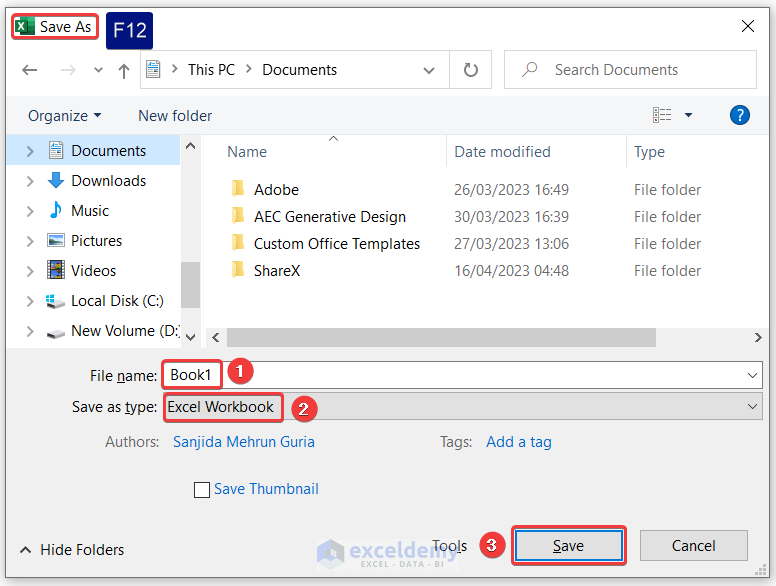Click the back navigation arrow
Screen dimensions: 776x586
coord(30,70)
